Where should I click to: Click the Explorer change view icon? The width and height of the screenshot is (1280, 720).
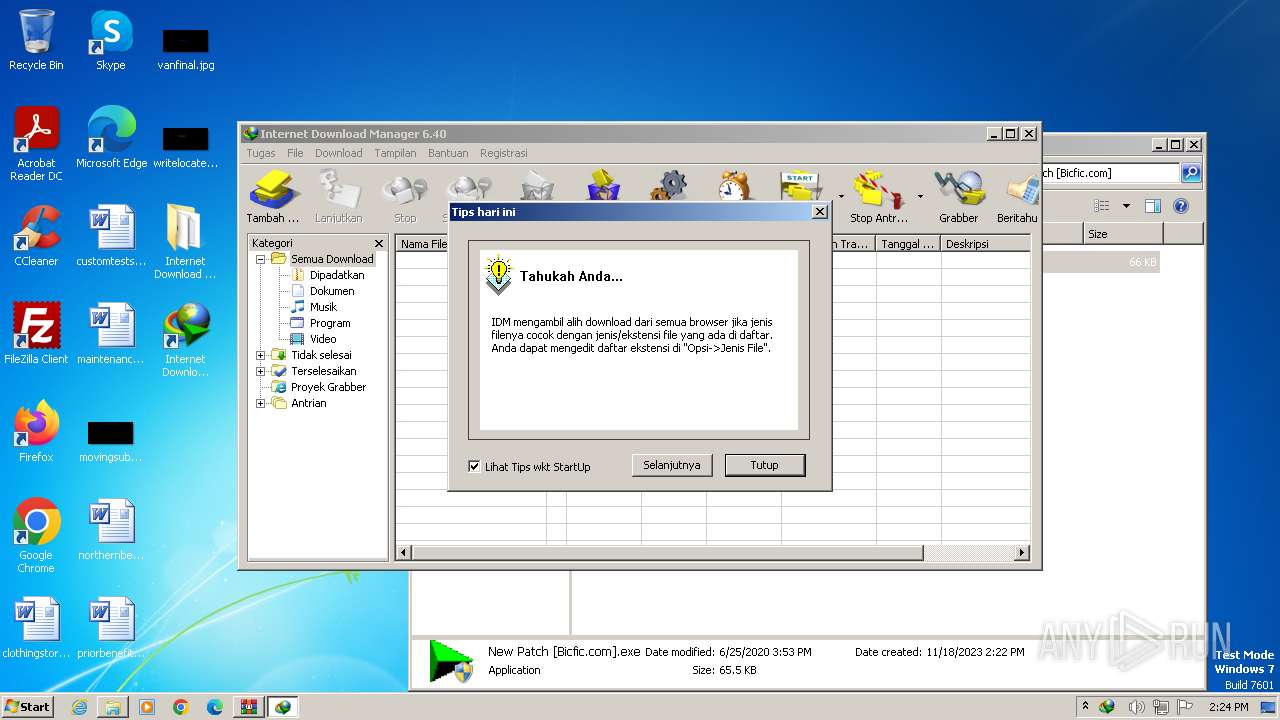coord(1102,206)
